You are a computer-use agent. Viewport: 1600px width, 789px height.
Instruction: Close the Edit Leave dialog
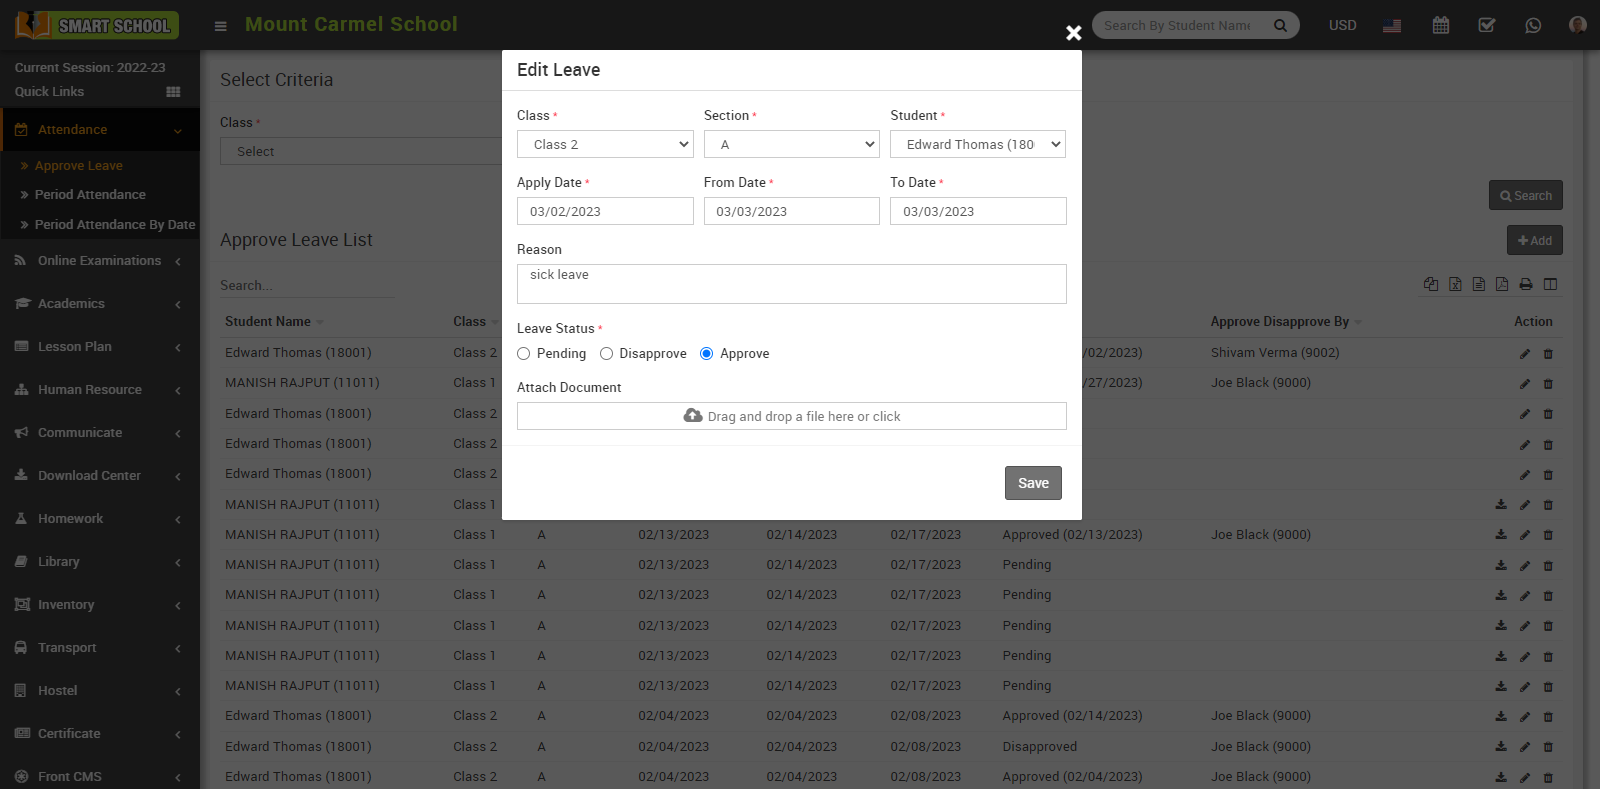click(1073, 33)
